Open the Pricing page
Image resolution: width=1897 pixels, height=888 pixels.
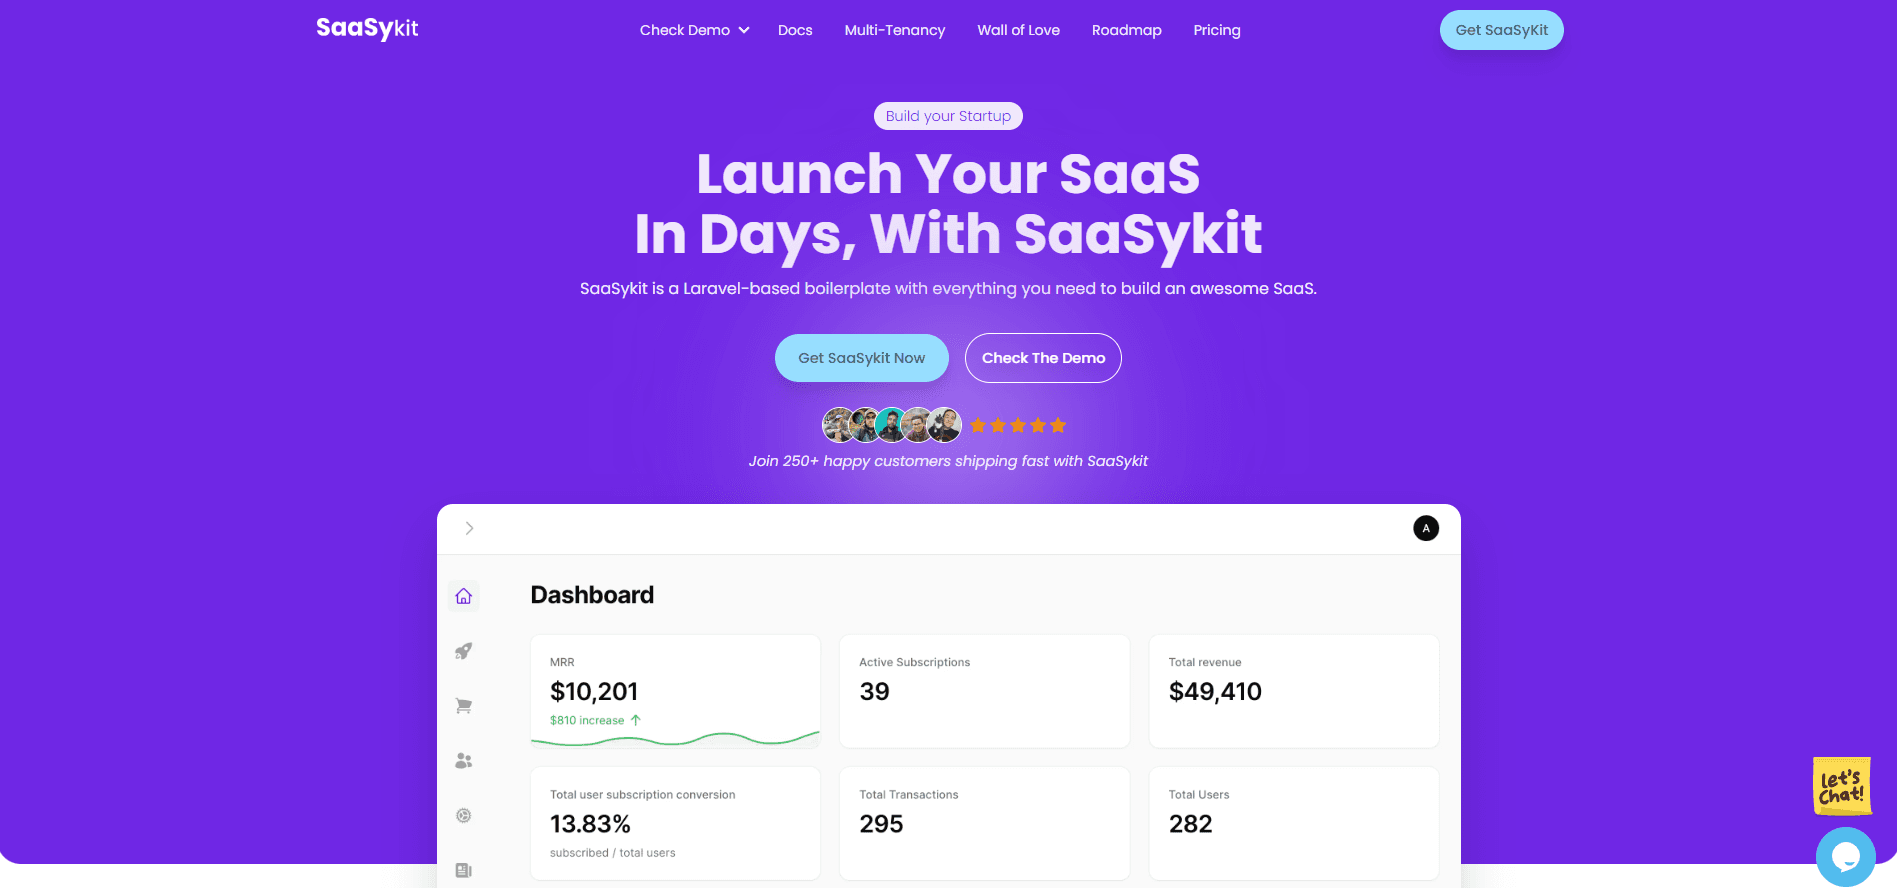[1216, 30]
